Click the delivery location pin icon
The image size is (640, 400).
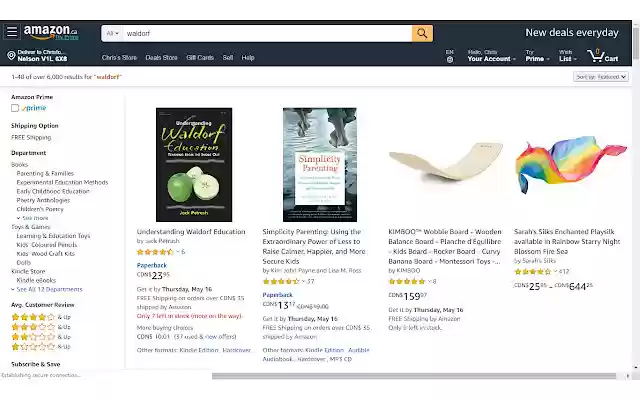[x=11, y=56]
